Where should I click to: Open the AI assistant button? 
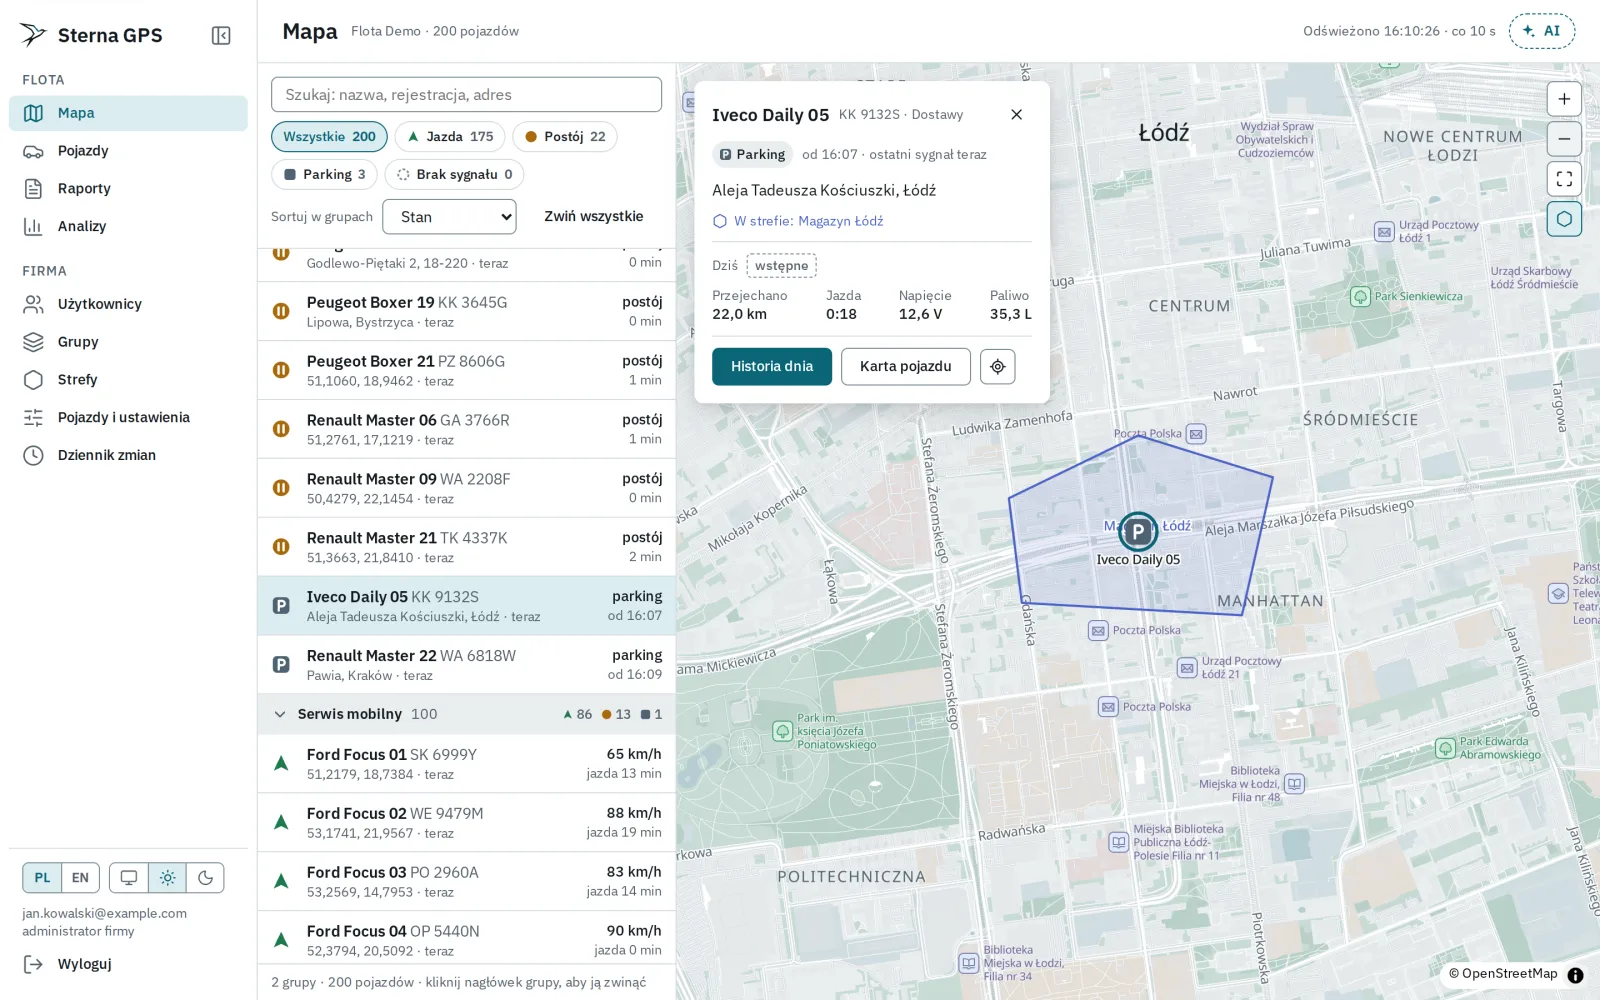1541,31
